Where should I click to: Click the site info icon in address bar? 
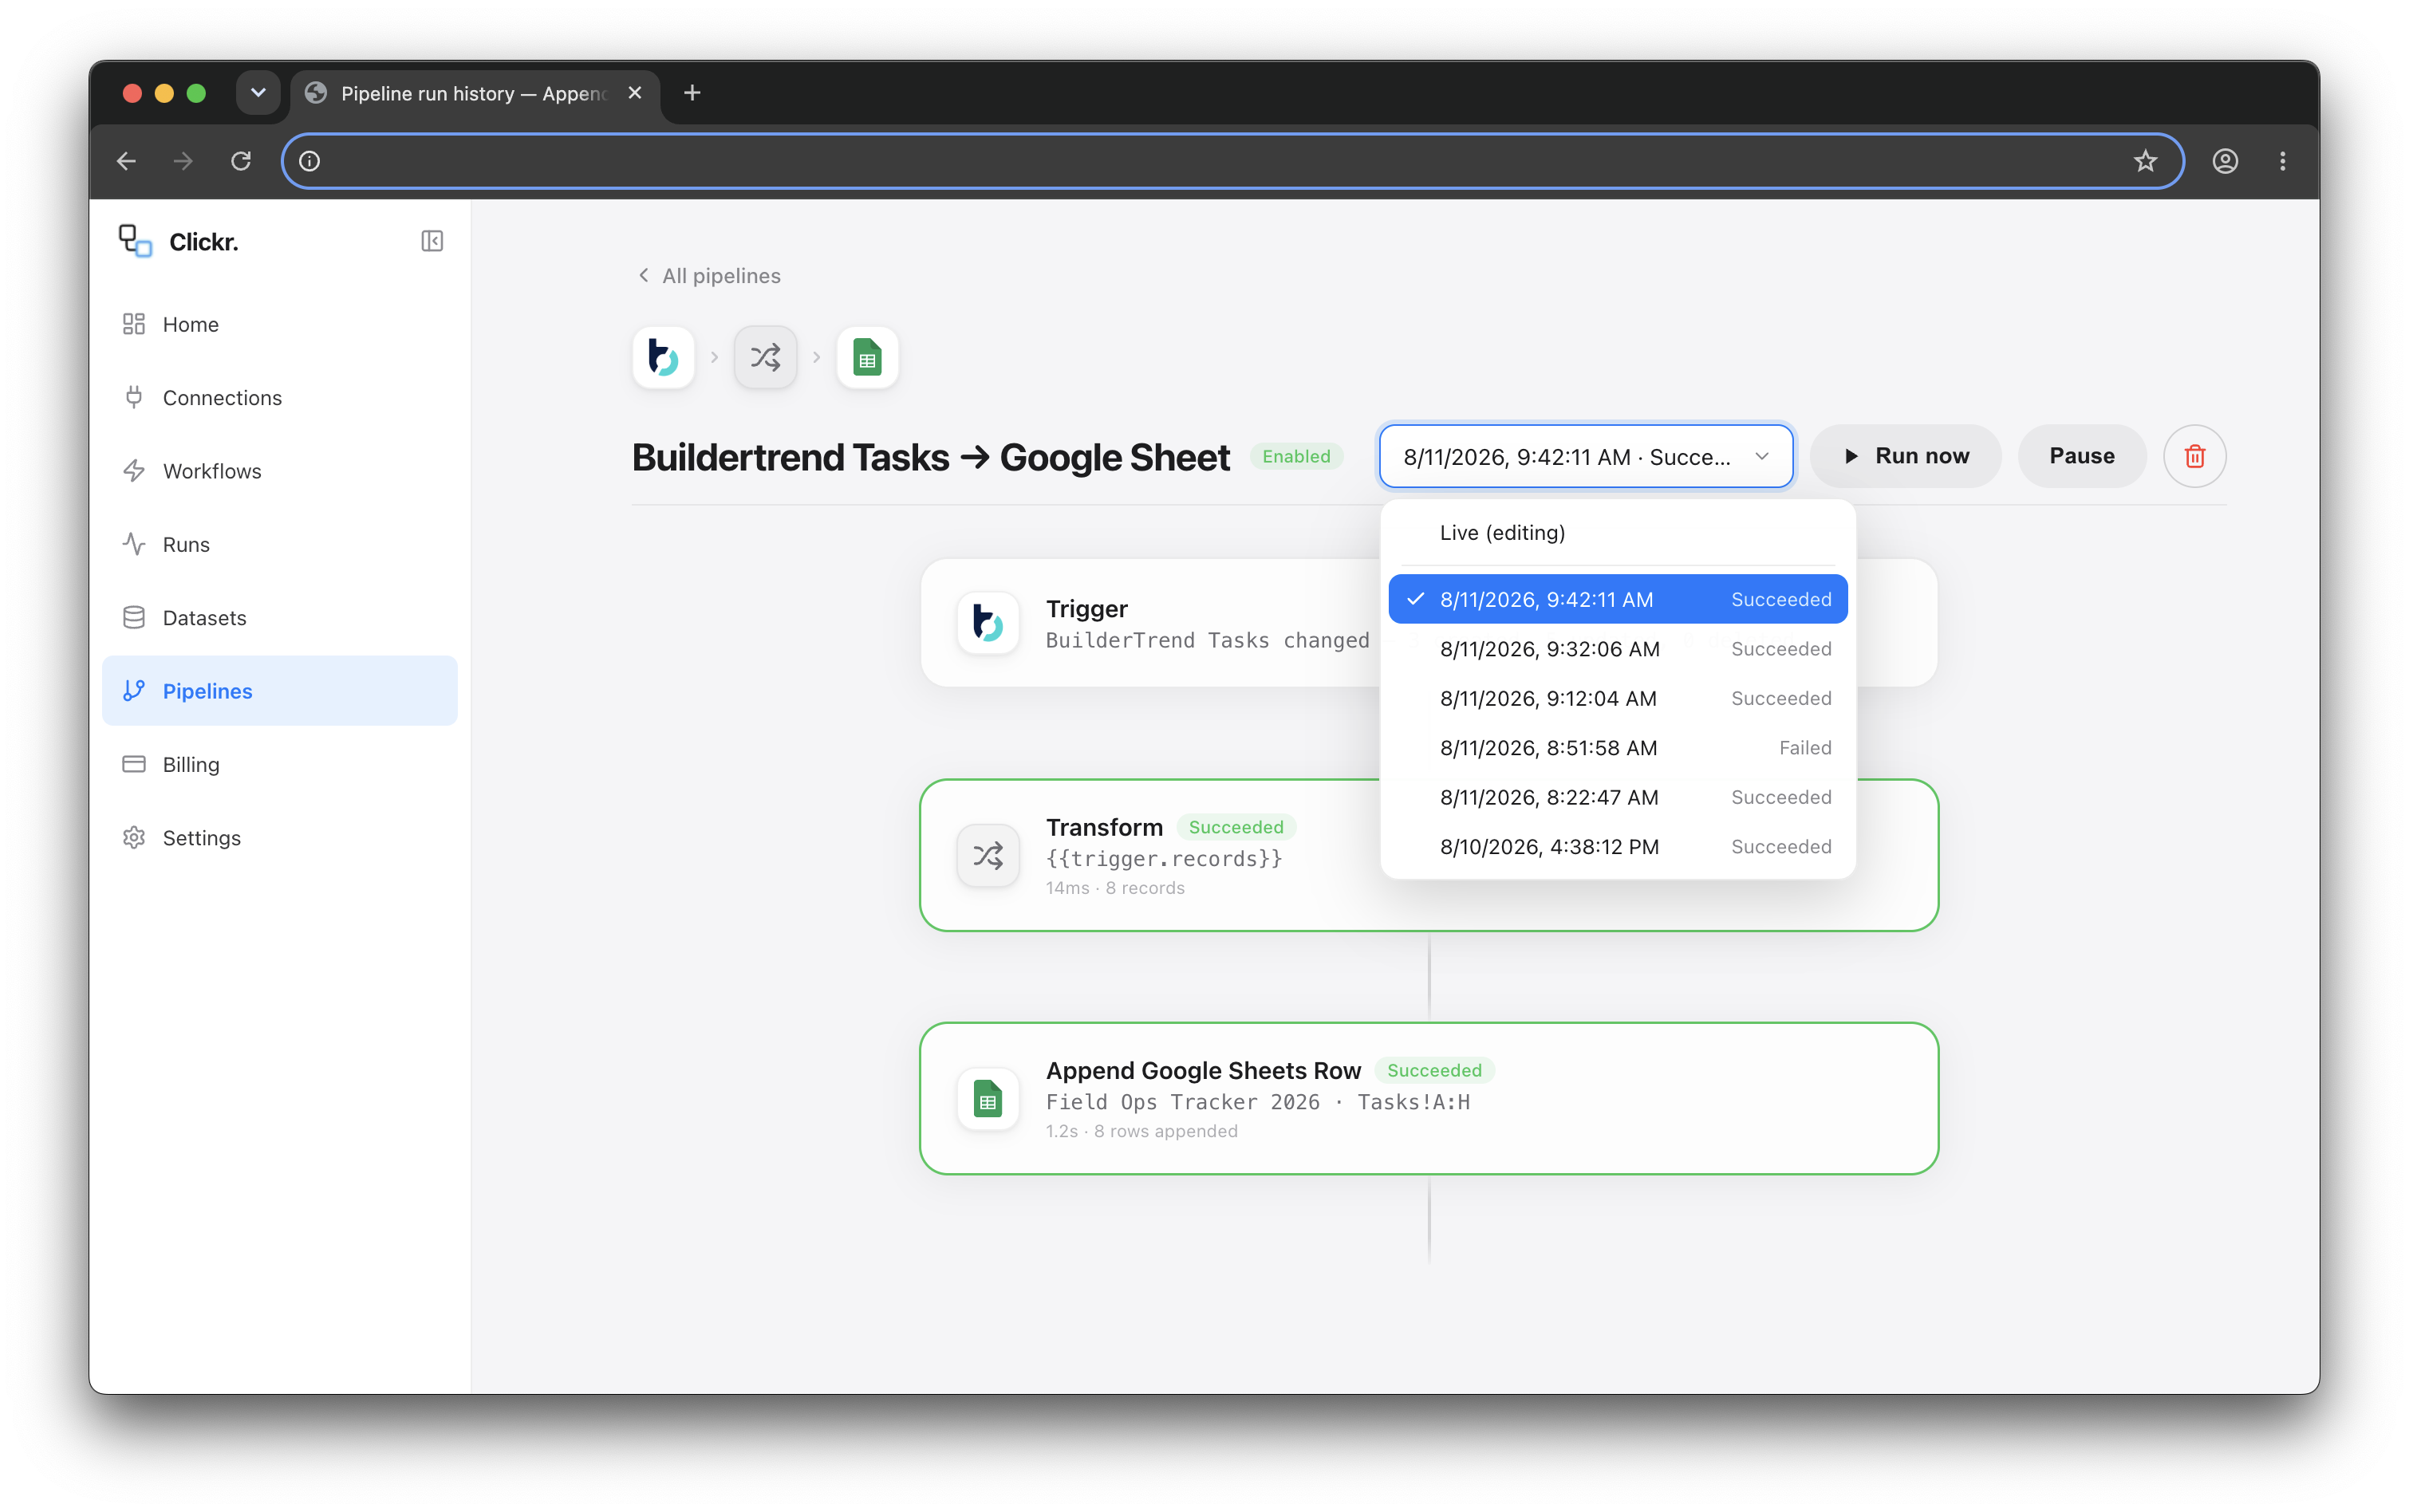310,161
